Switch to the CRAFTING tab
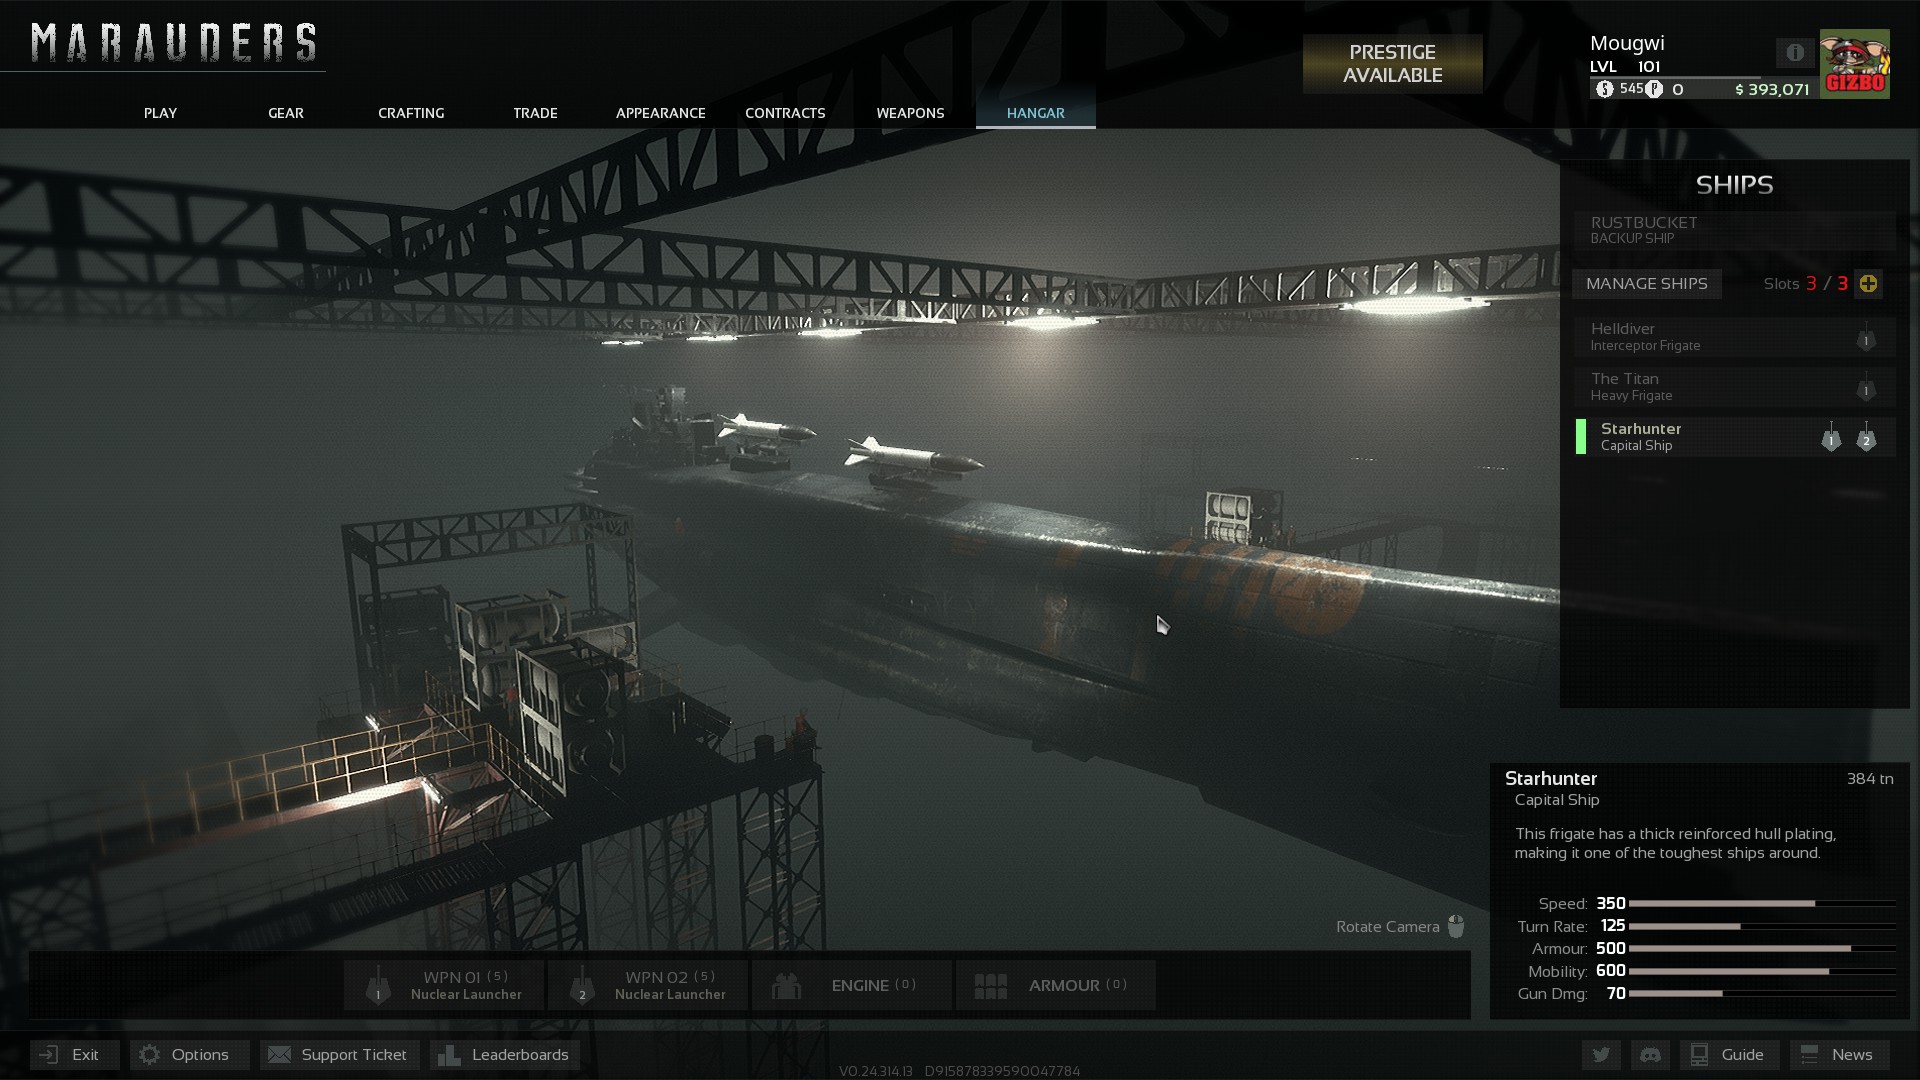1920x1080 pixels. coord(411,113)
